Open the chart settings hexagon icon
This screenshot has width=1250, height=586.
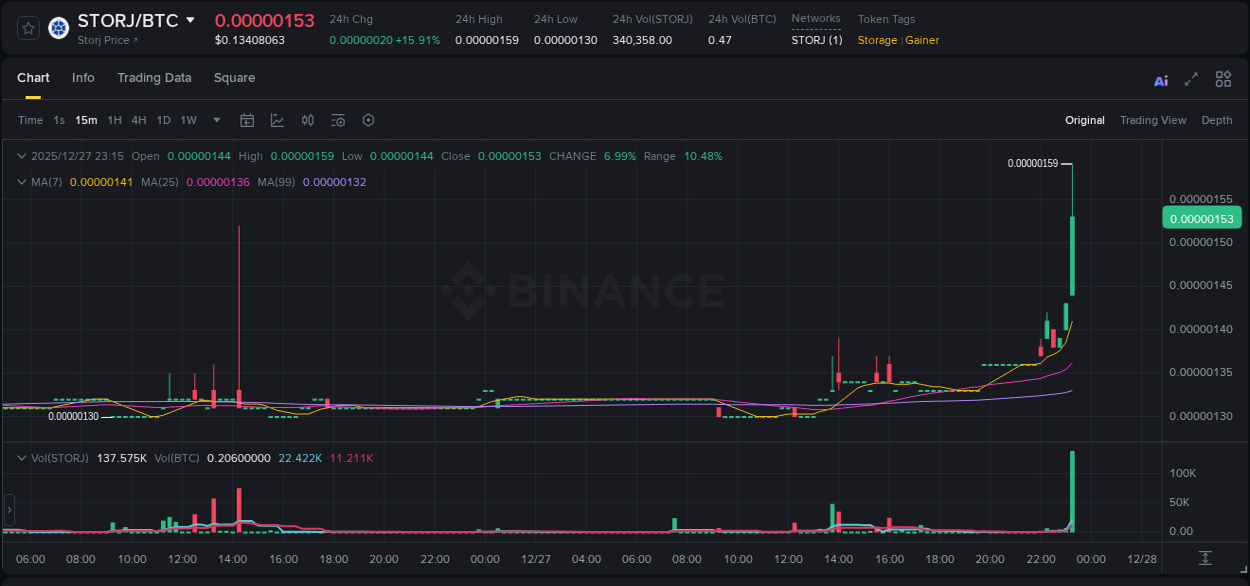(x=368, y=120)
